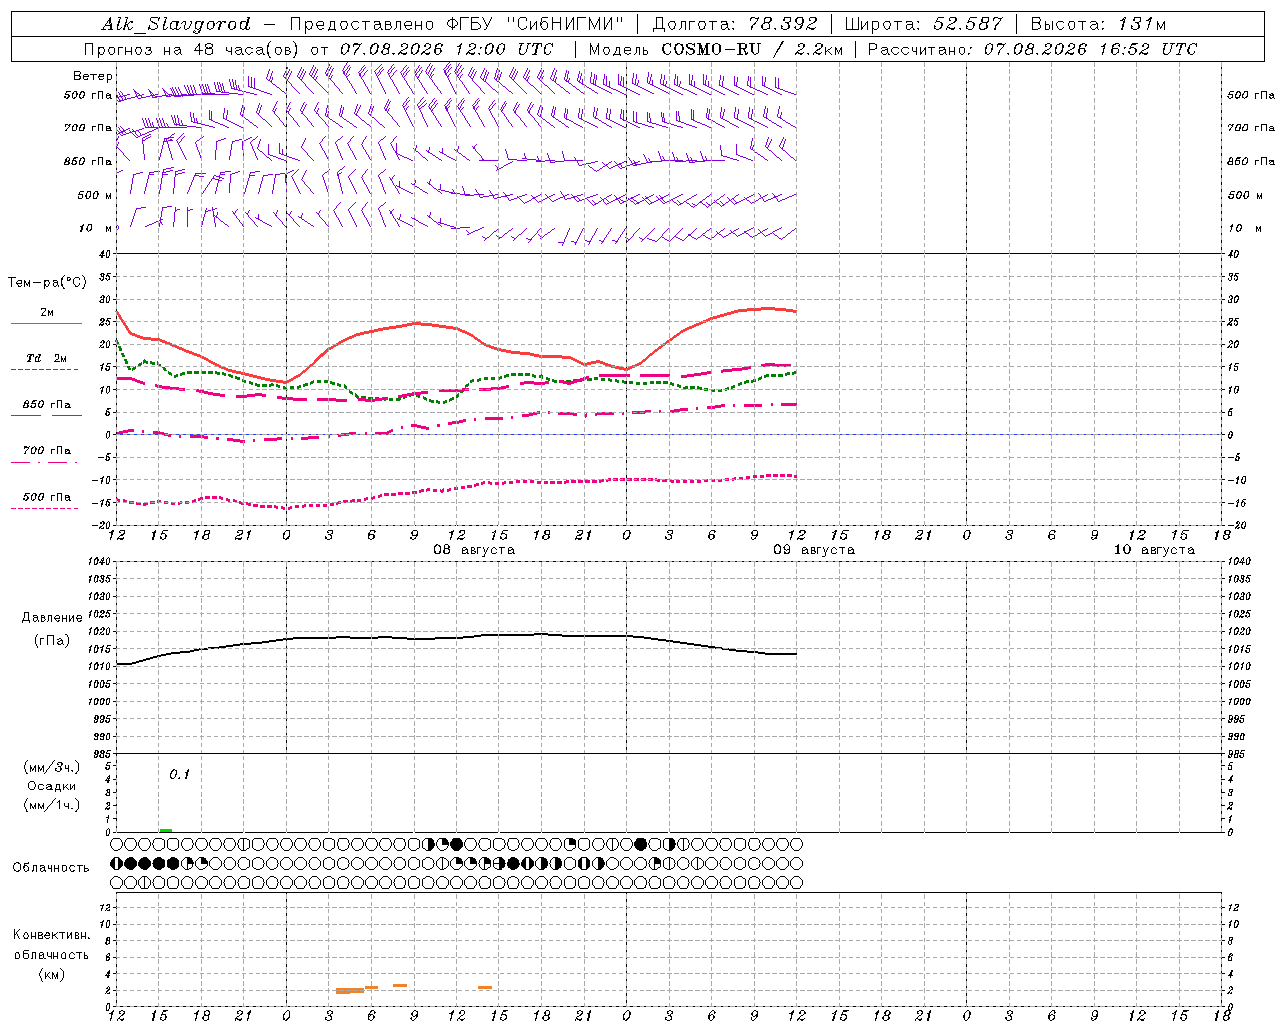The width and height of the screenshot is (1280, 1024).
Task: Click the first filled black cloudiness circle in middle row
Action: 130,863
